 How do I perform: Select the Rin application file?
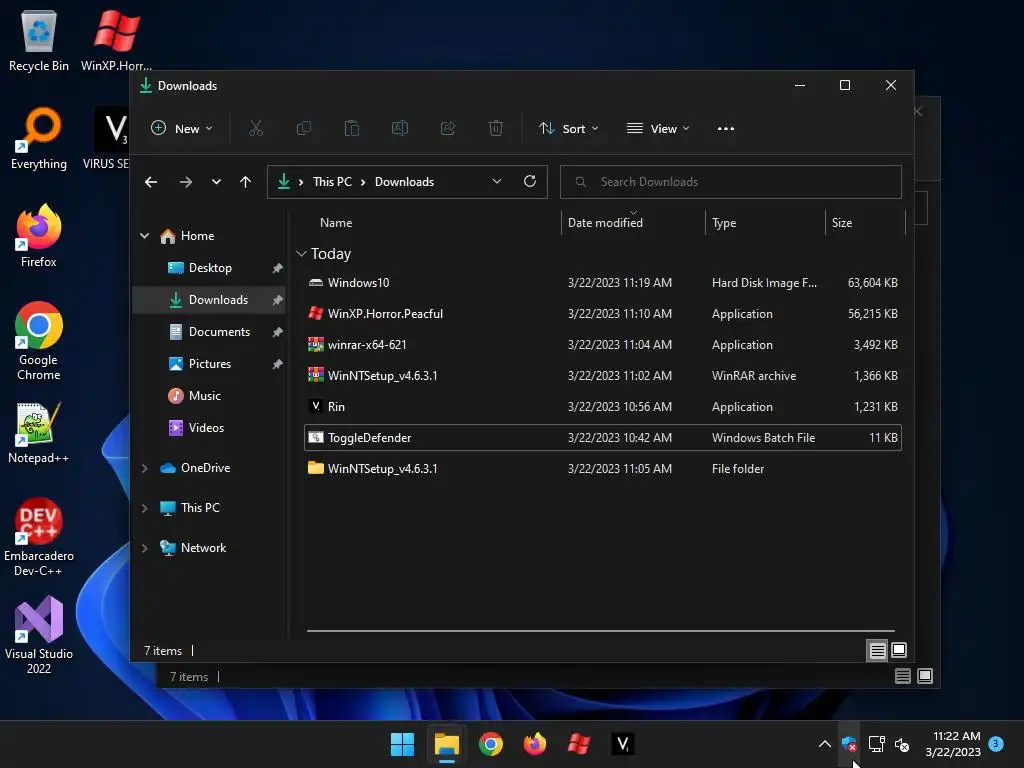click(x=603, y=407)
